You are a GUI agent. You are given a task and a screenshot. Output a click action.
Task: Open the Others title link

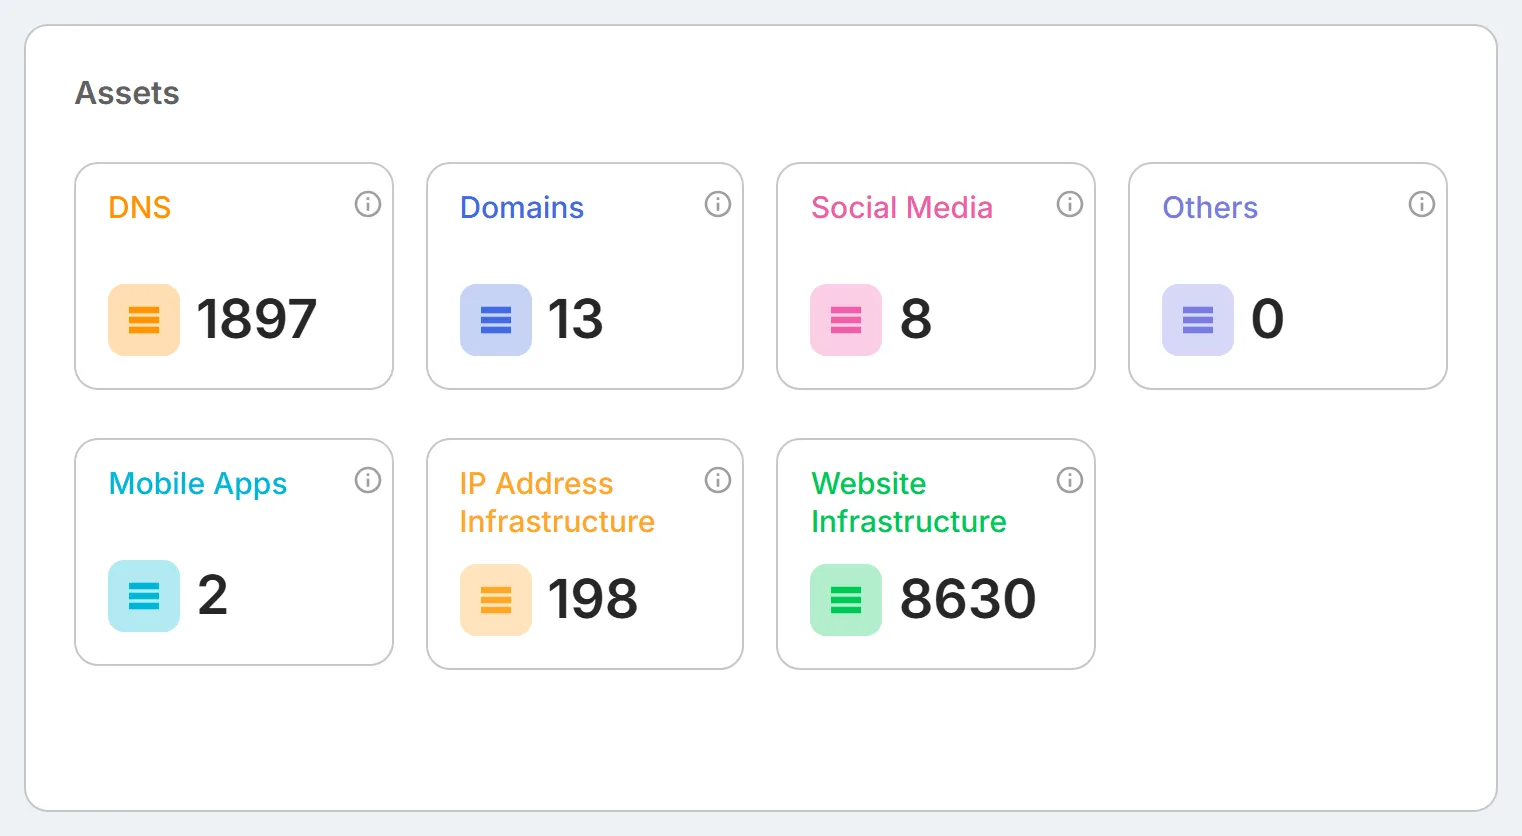[x=1210, y=207]
